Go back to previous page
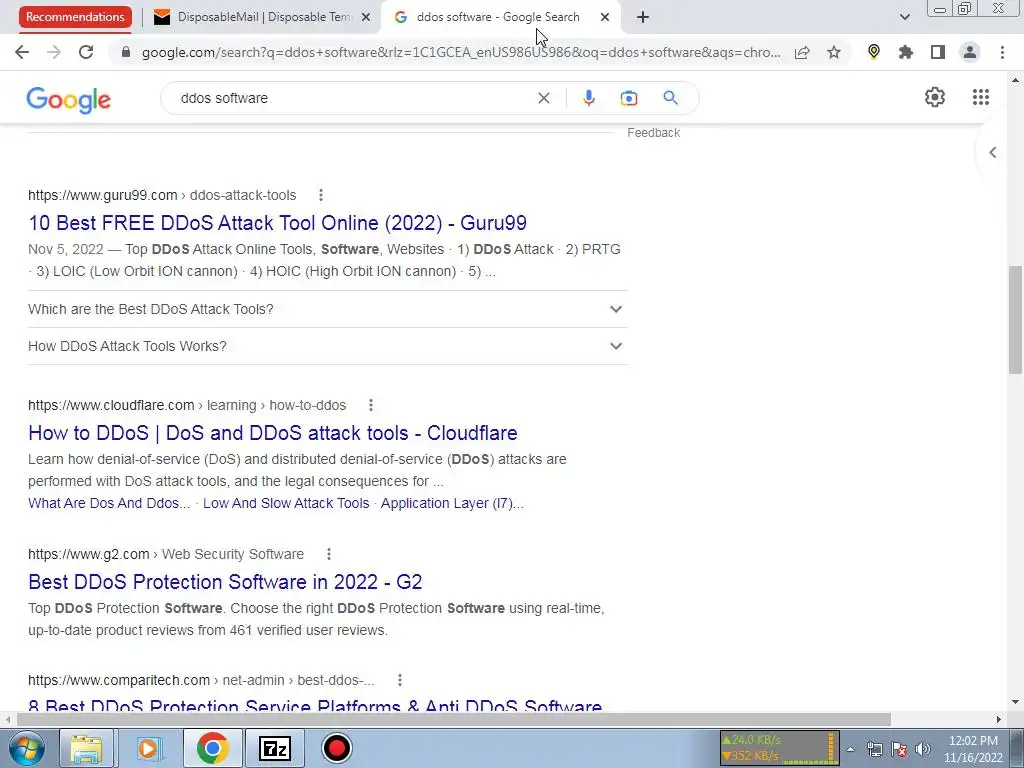Viewport: 1024px width, 768px height. 22,52
